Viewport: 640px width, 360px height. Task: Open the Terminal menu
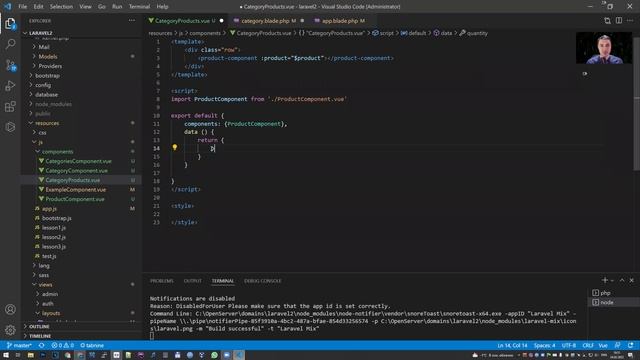pos(139,7)
